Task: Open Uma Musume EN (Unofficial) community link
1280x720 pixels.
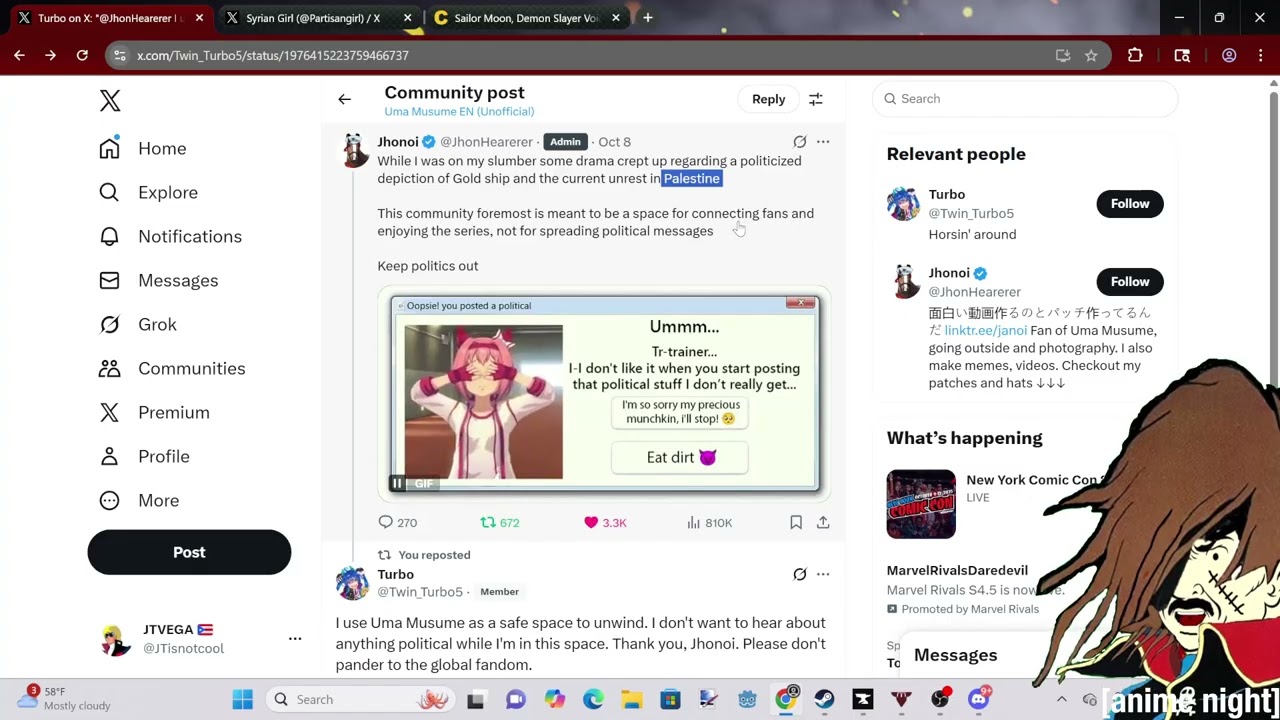Action: tap(459, 111)
